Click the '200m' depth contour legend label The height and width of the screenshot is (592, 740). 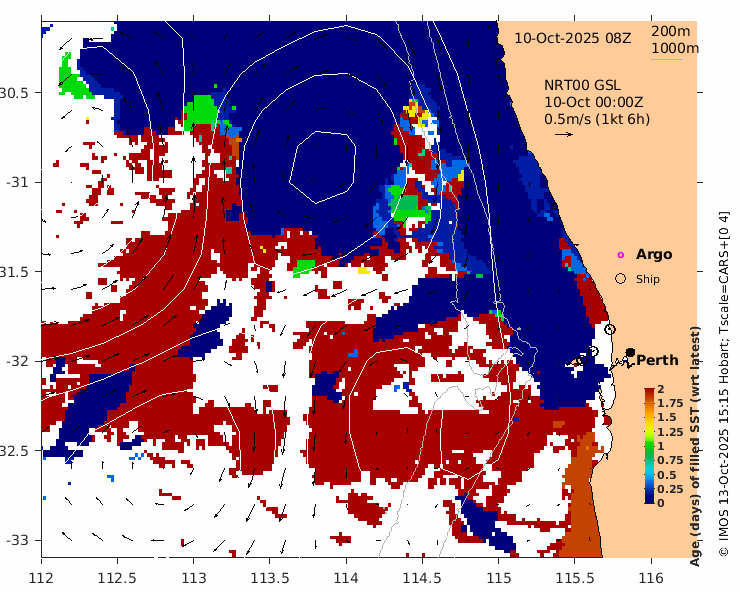tap(671, 31)
